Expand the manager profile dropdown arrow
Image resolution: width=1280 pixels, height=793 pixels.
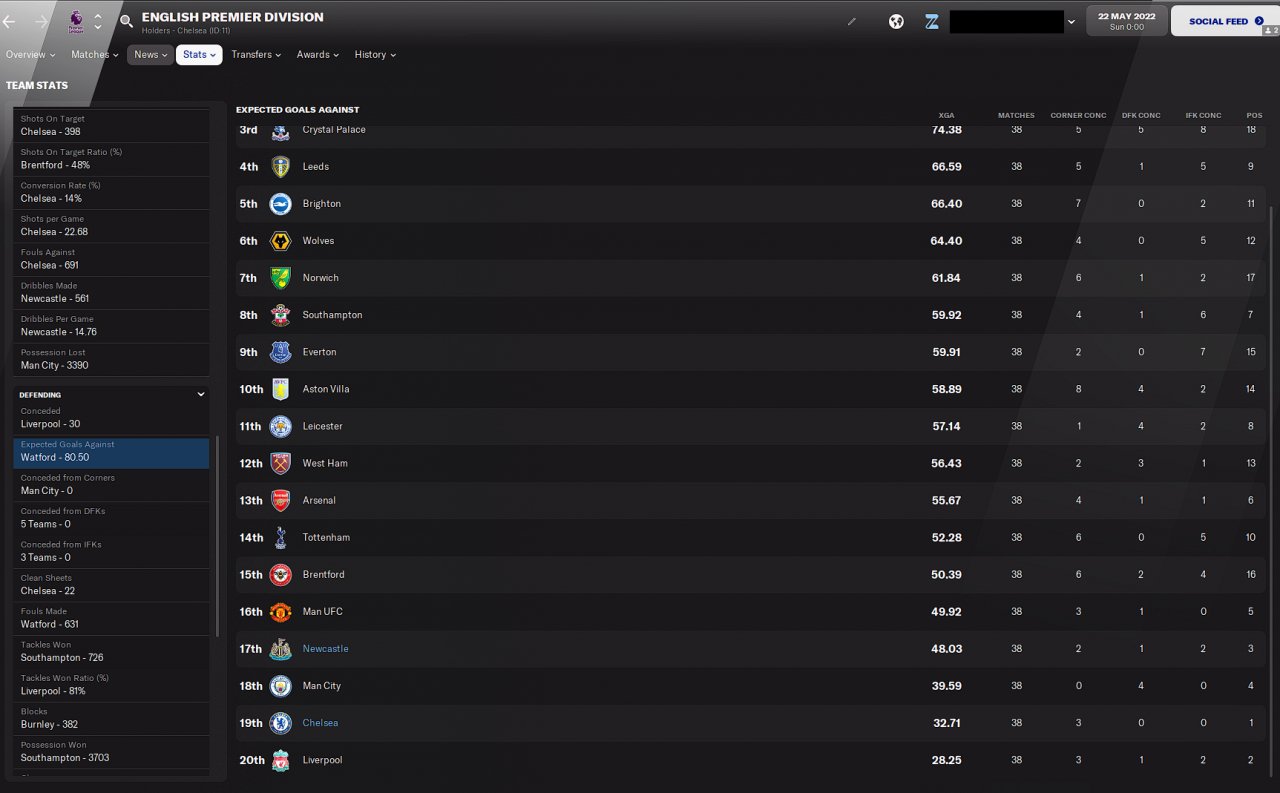point(1071,22)
